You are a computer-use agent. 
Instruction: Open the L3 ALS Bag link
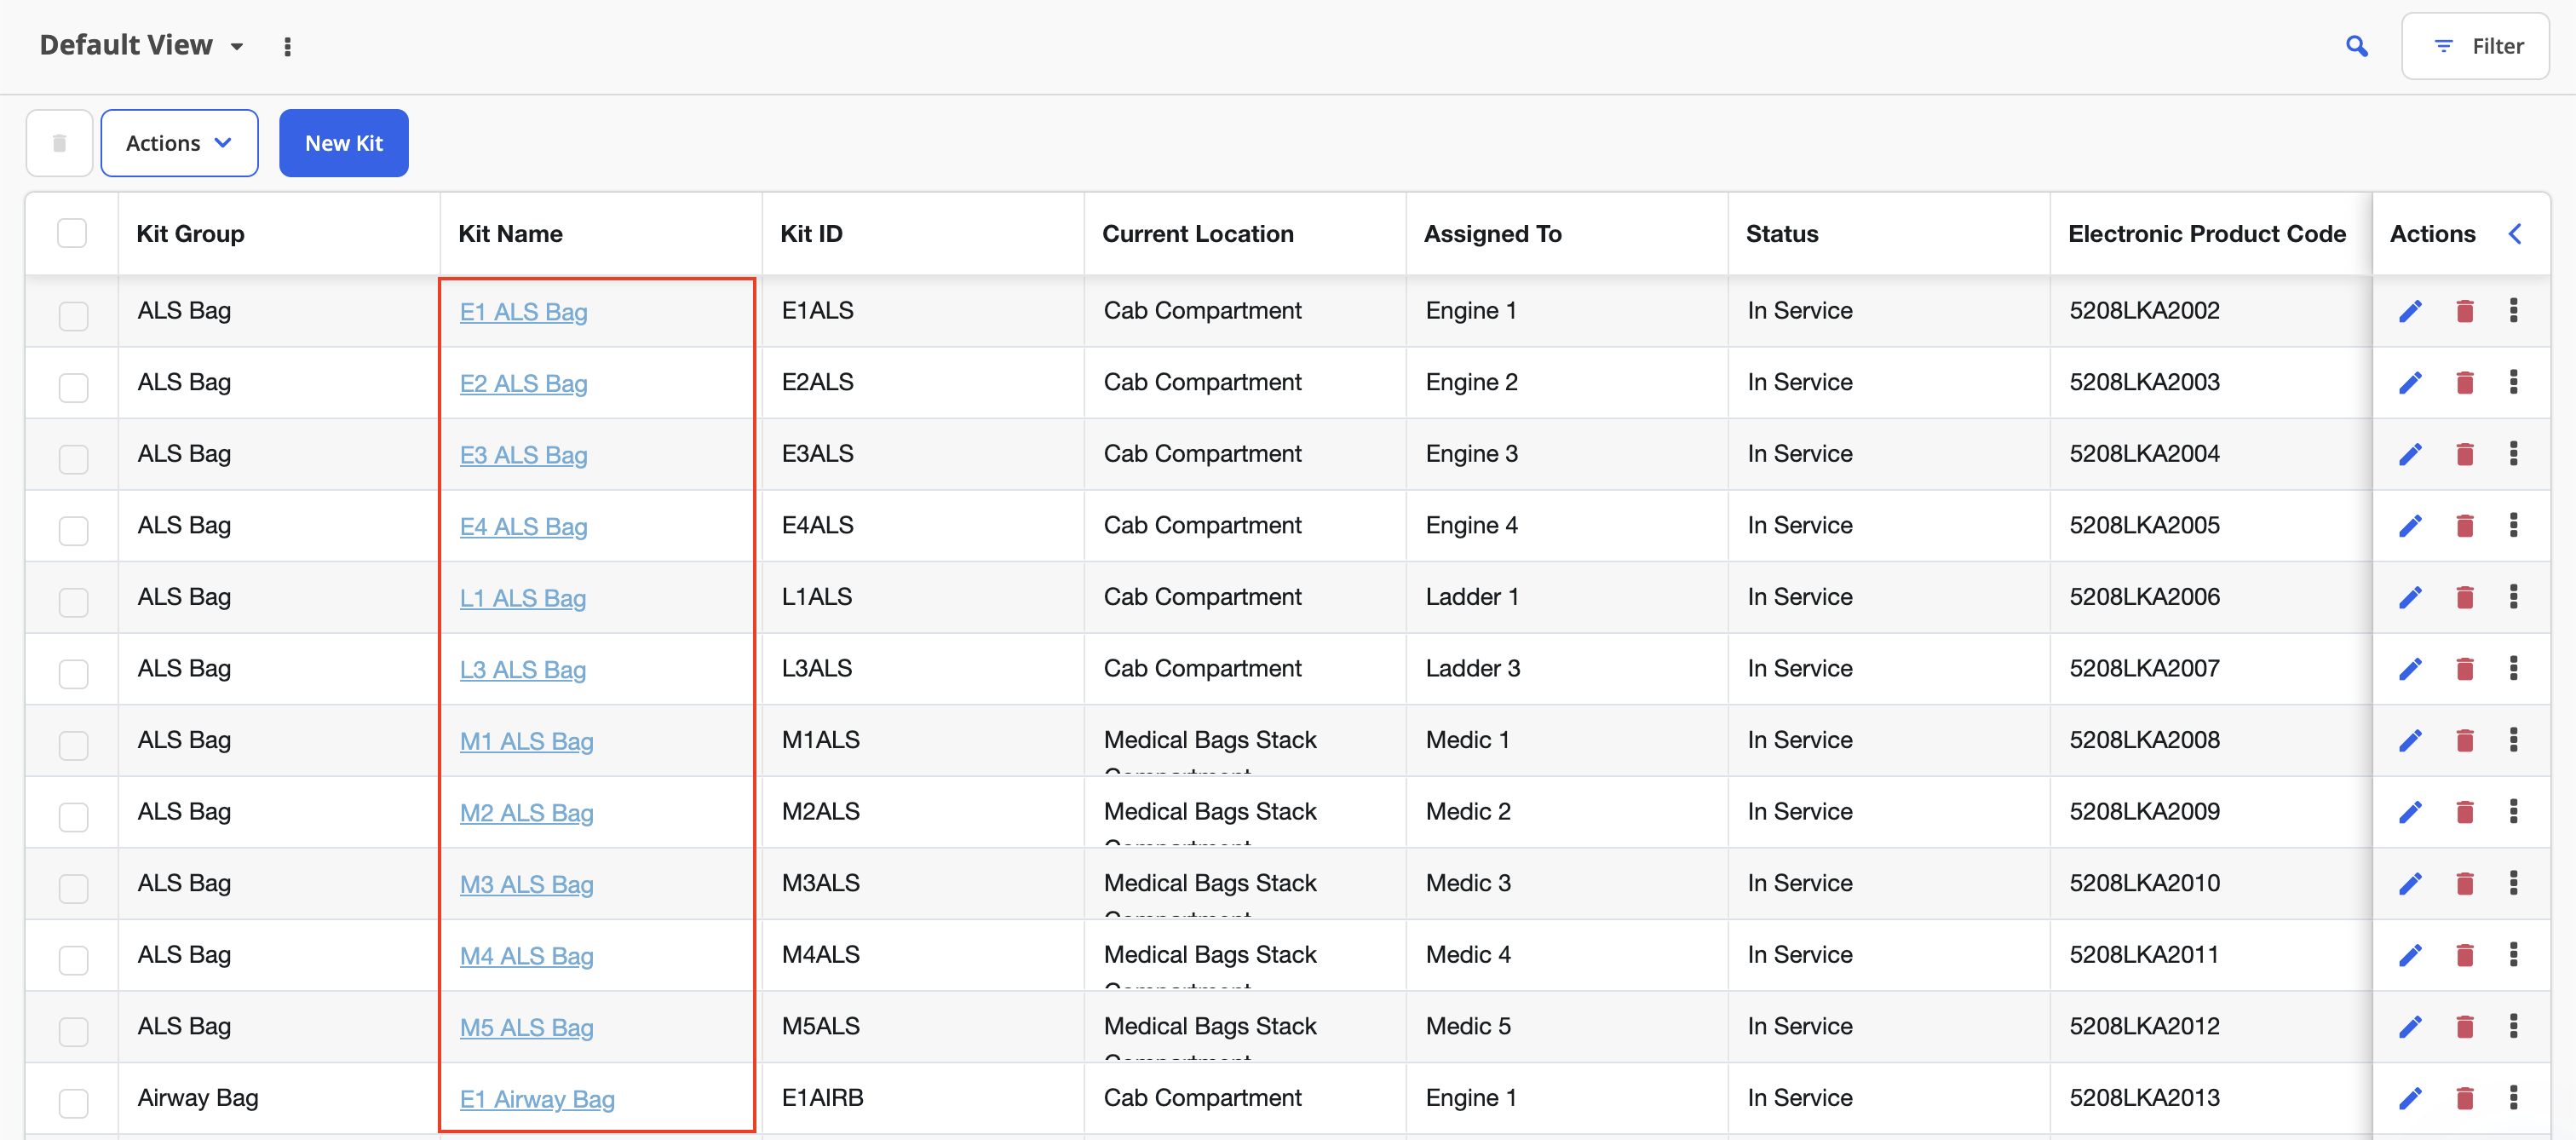[x=522, y=670]
